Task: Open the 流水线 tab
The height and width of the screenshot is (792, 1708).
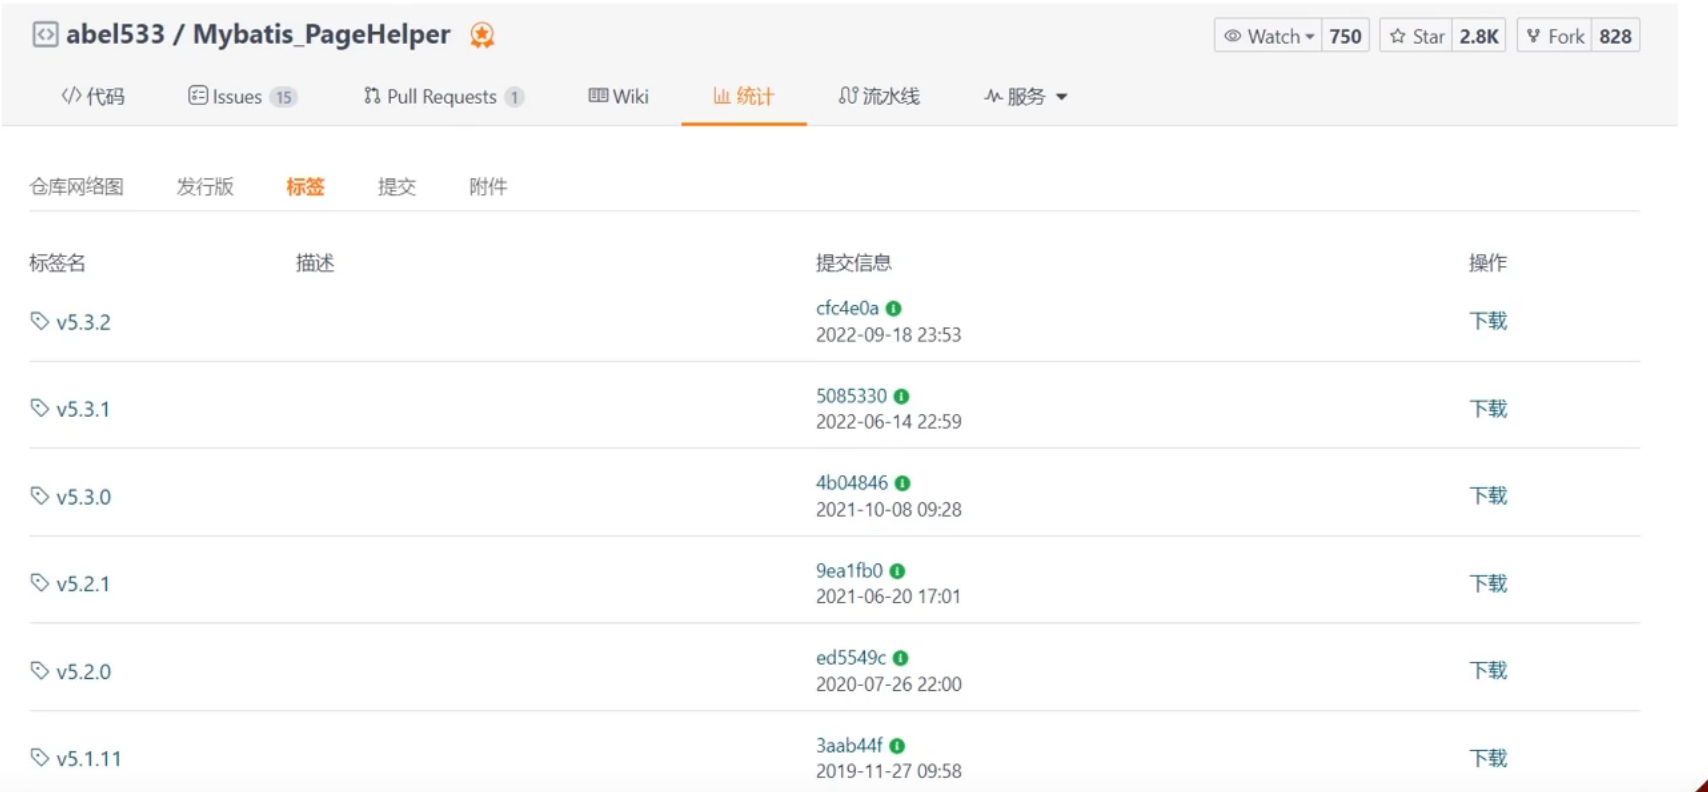Action: (879, 96)
